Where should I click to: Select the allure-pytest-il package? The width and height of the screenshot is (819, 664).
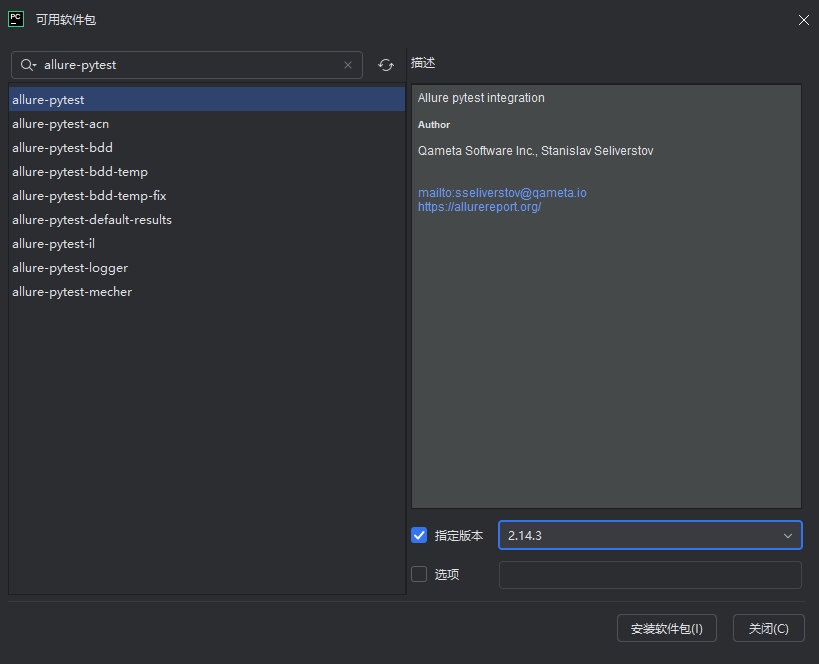(x=207, y=244)
